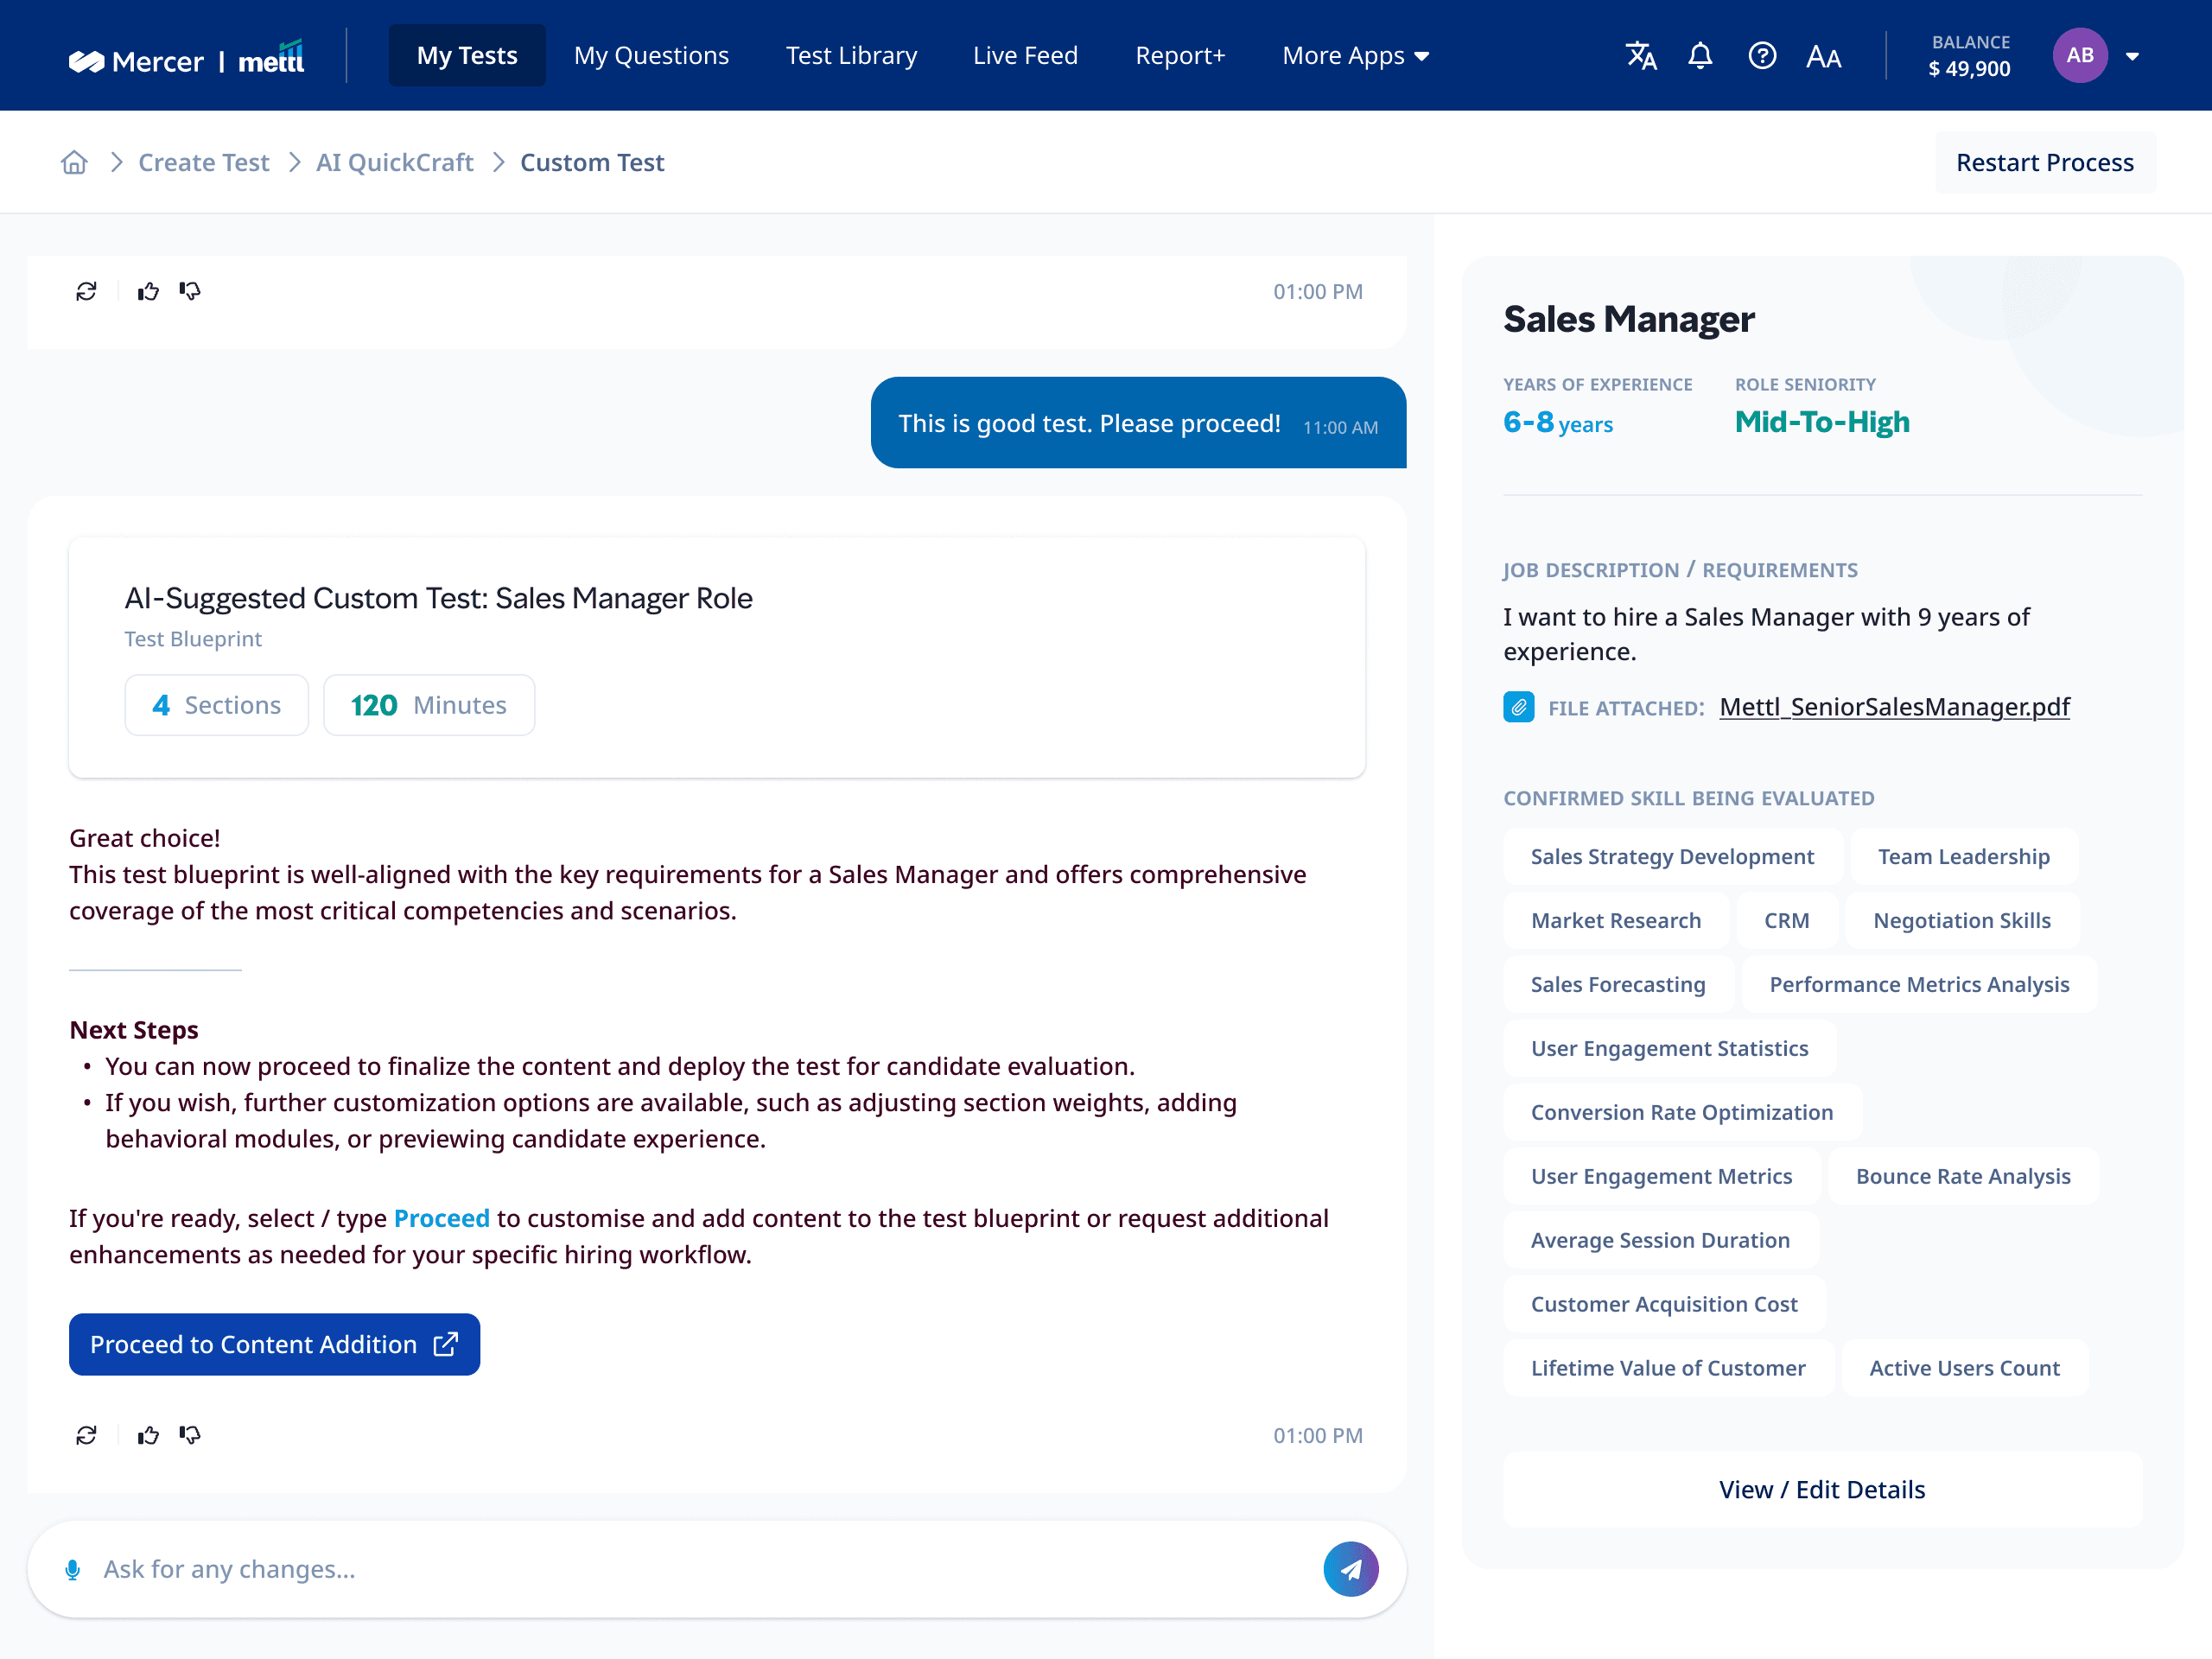The height and width of the screenshot is (1659, 2212).
Task: Expand the More Apps dropdown
Action: (x=1355, y=56)
